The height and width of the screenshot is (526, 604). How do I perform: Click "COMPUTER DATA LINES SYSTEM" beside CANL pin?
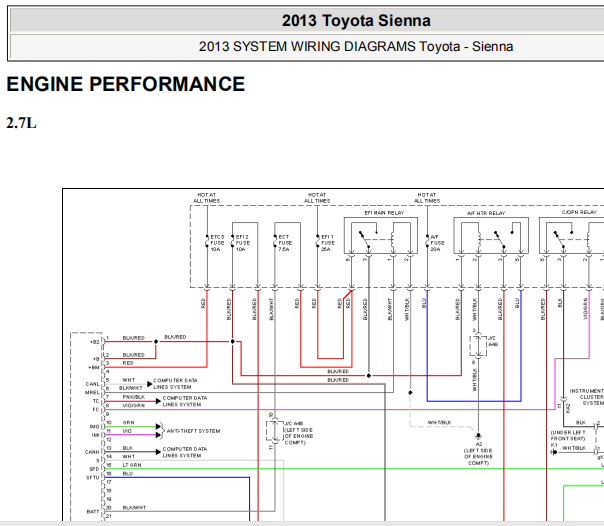tap(175, 384)
